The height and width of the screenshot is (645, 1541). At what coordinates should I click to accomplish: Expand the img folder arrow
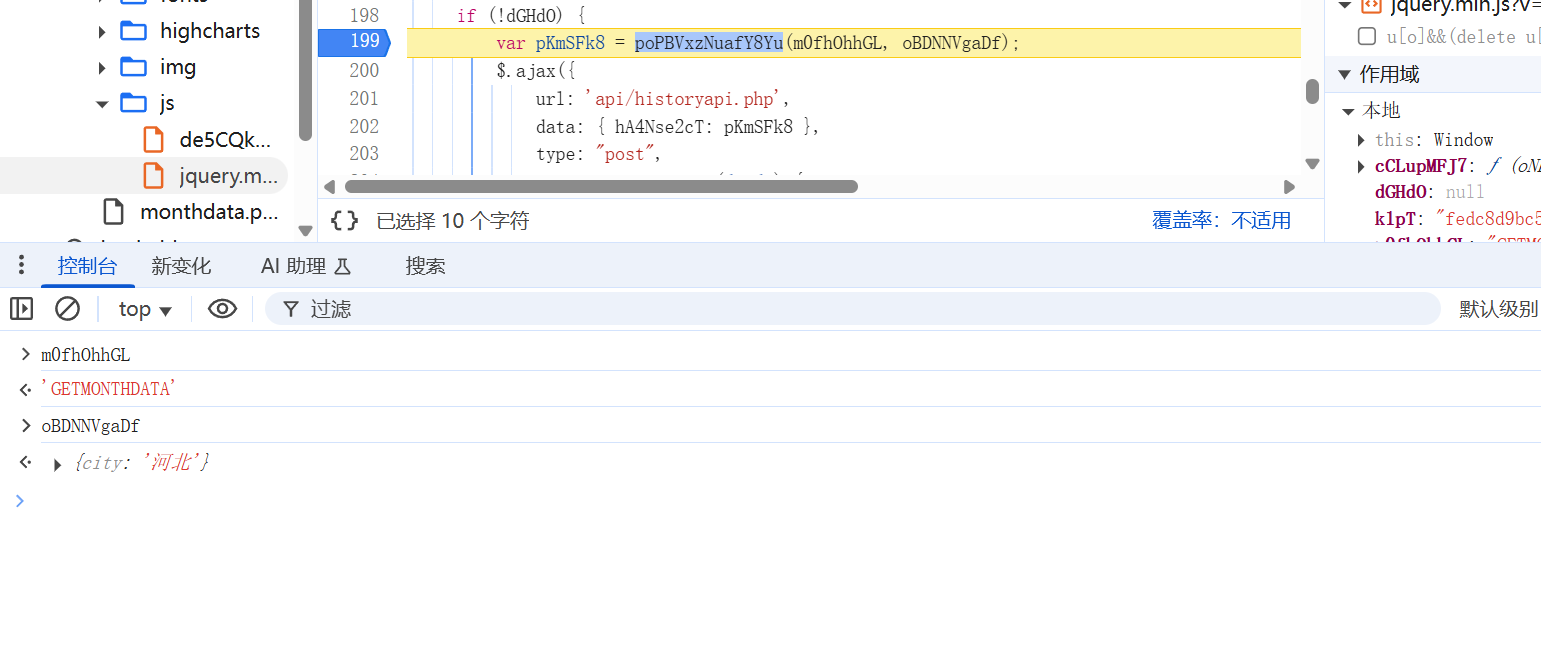click(102, 68)
